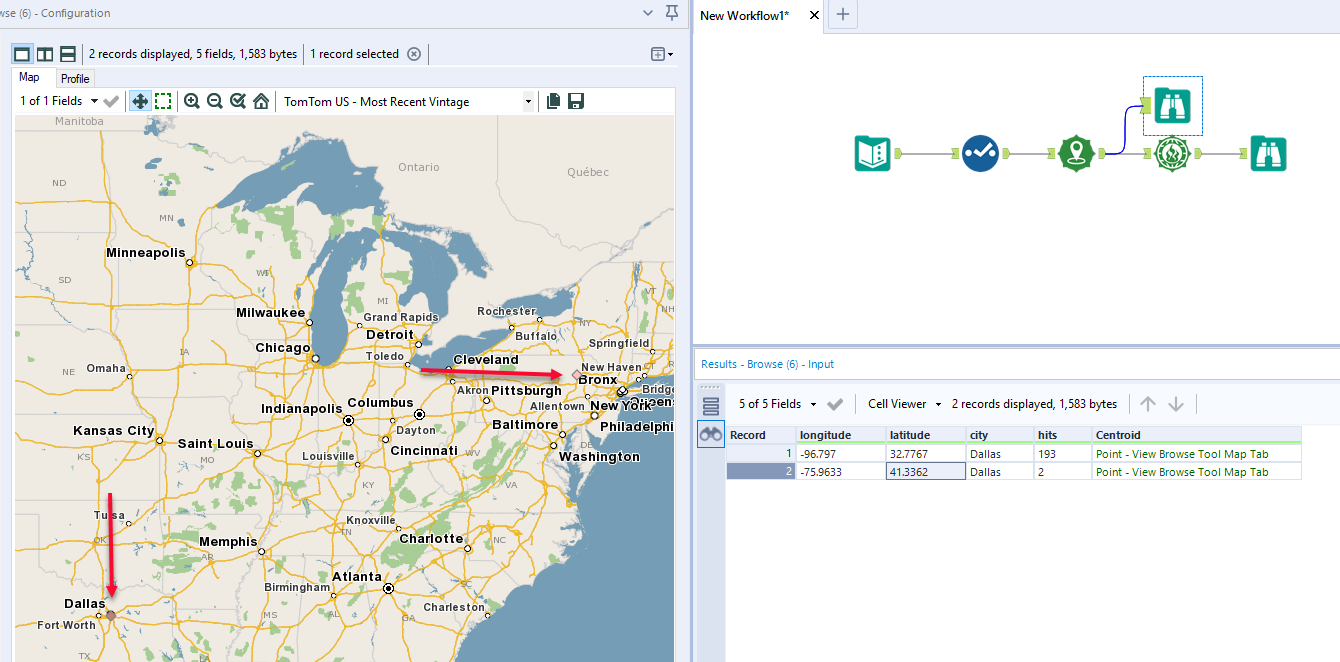
Task: Activate the zoom selection rectangle tool
Action: point(163,100)
